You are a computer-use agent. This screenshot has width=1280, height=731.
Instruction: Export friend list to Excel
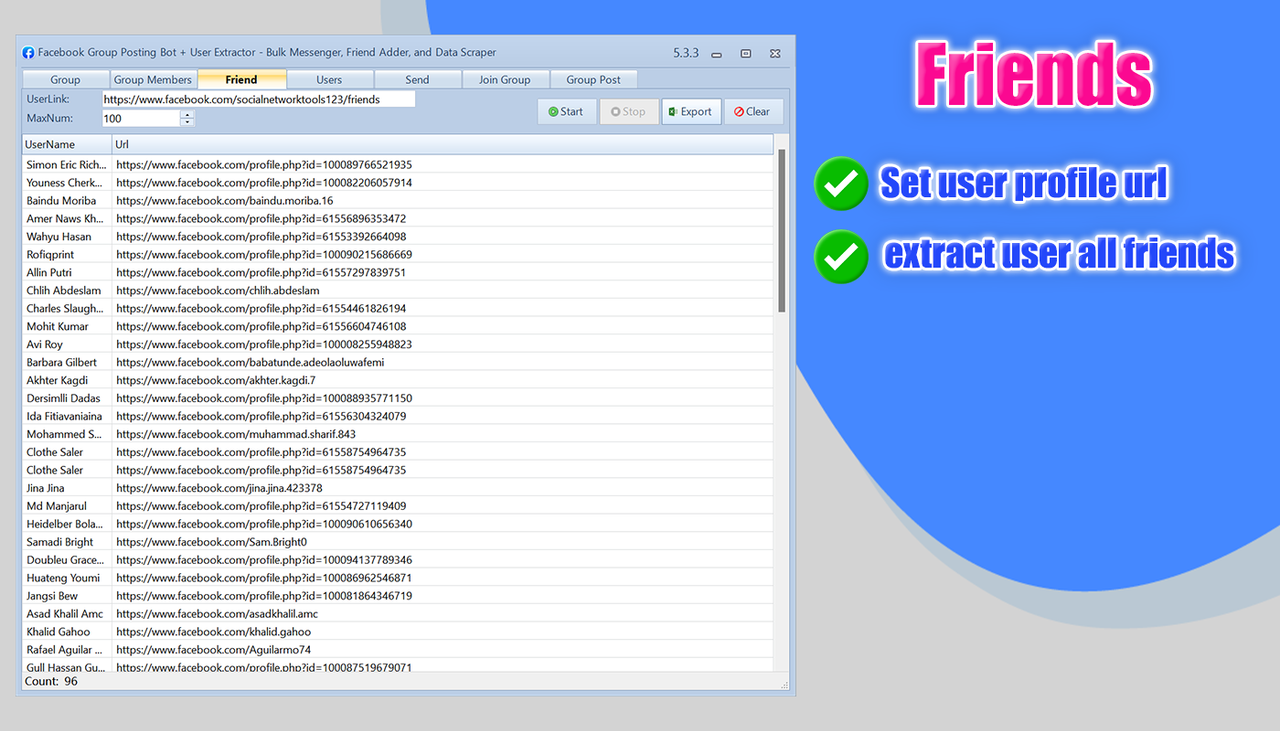point(691,112)
